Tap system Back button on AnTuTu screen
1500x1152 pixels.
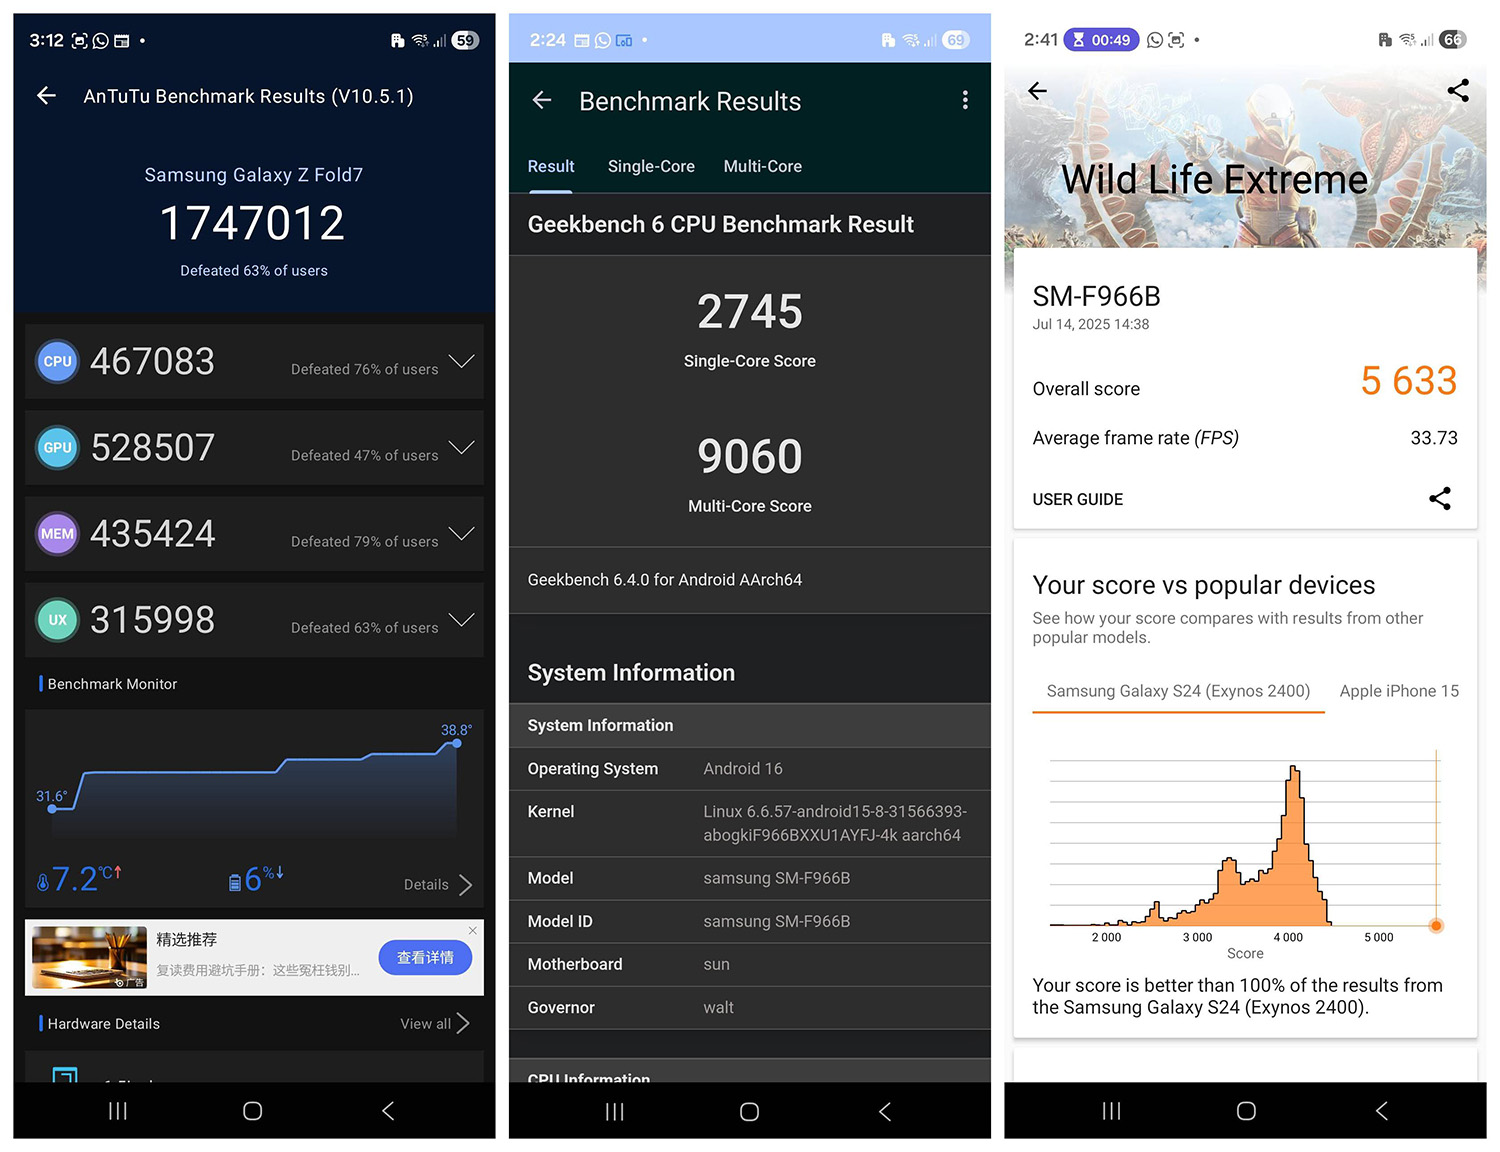tap(388, 1111)
